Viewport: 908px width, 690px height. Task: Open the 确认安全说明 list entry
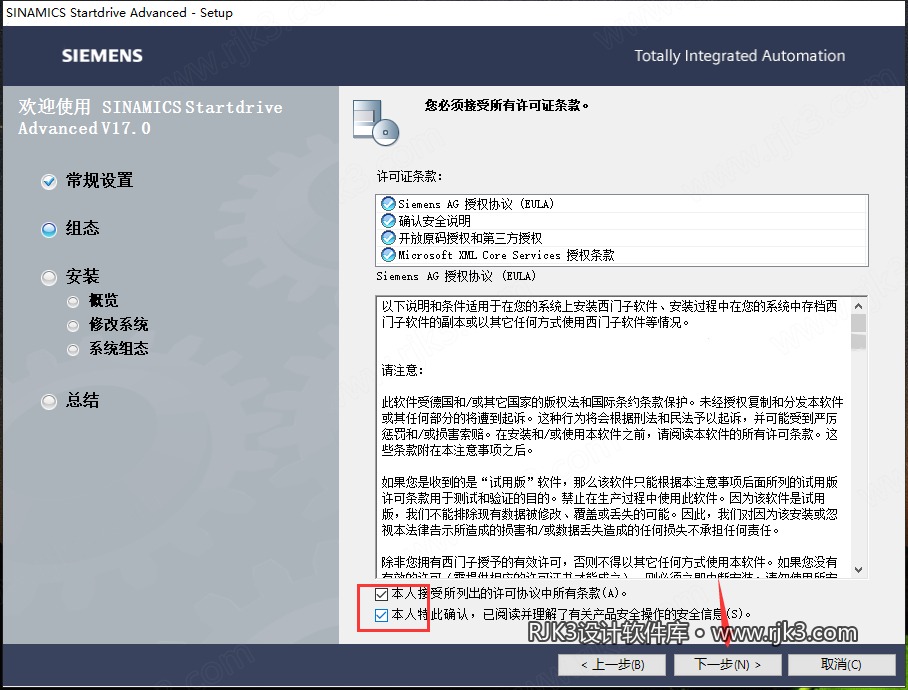coord(621,221)
